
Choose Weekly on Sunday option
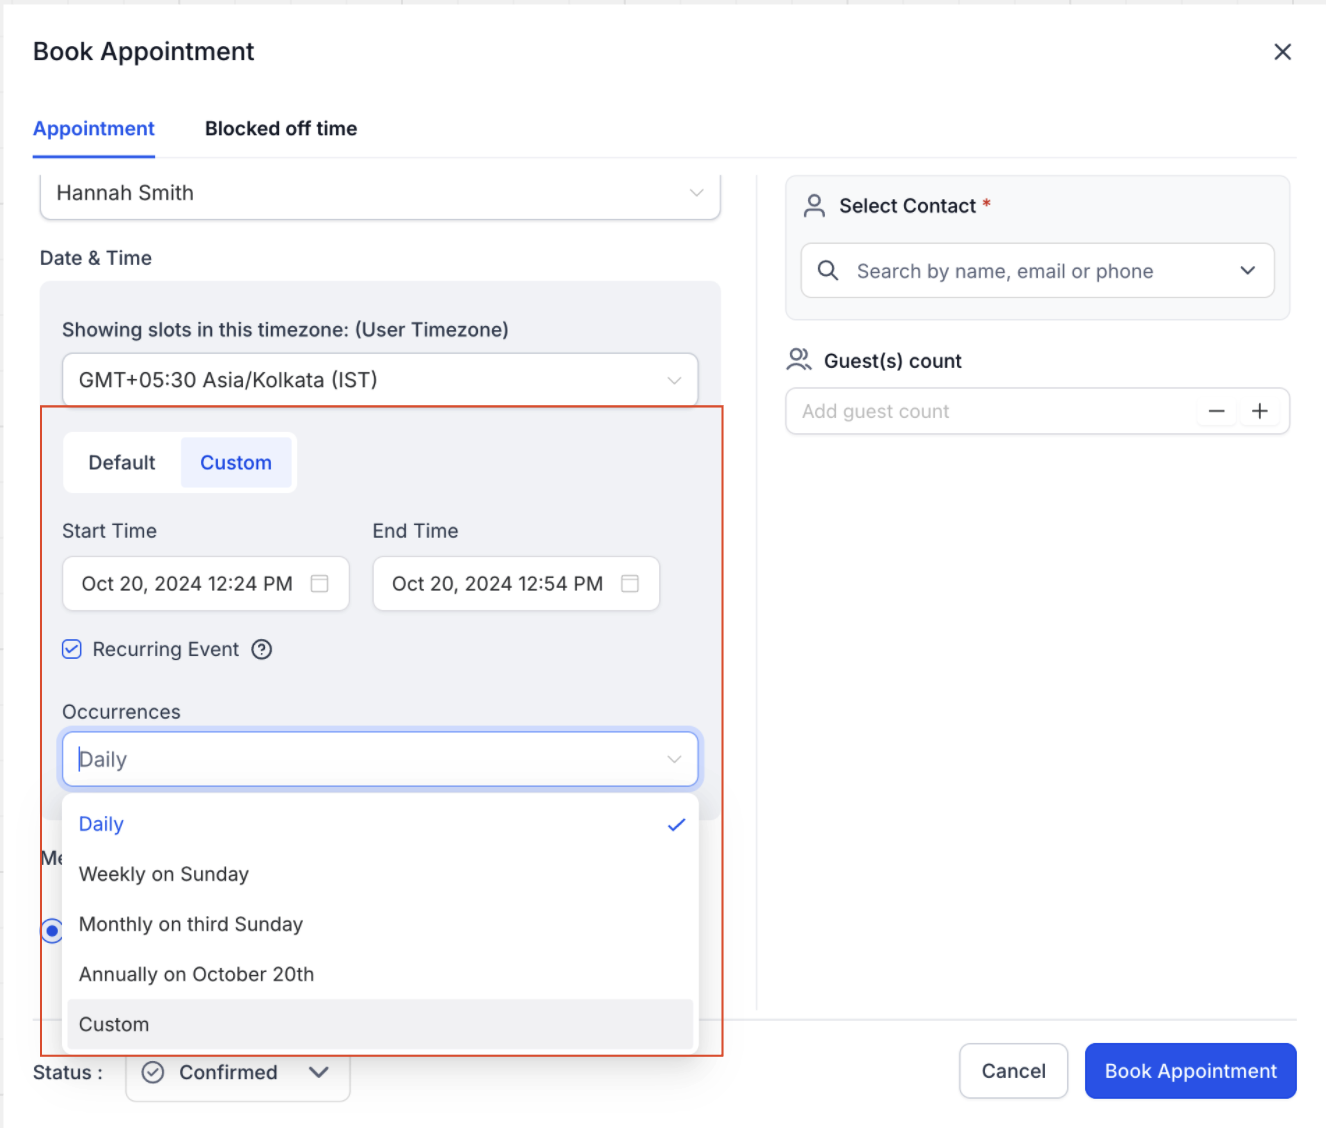point(380,874)
